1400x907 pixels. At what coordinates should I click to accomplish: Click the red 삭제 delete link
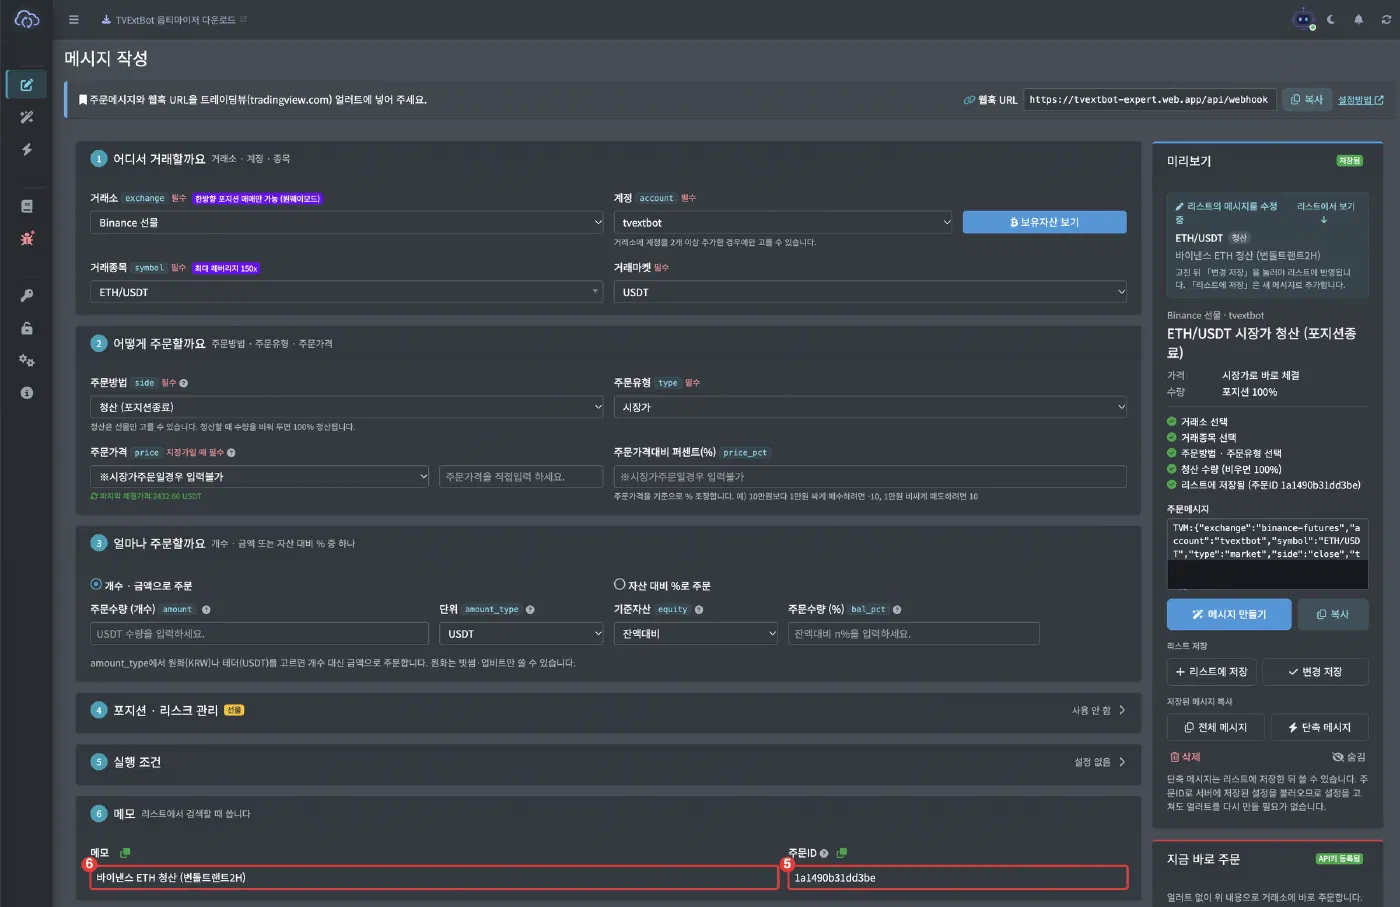click(x=1185, y=757)
